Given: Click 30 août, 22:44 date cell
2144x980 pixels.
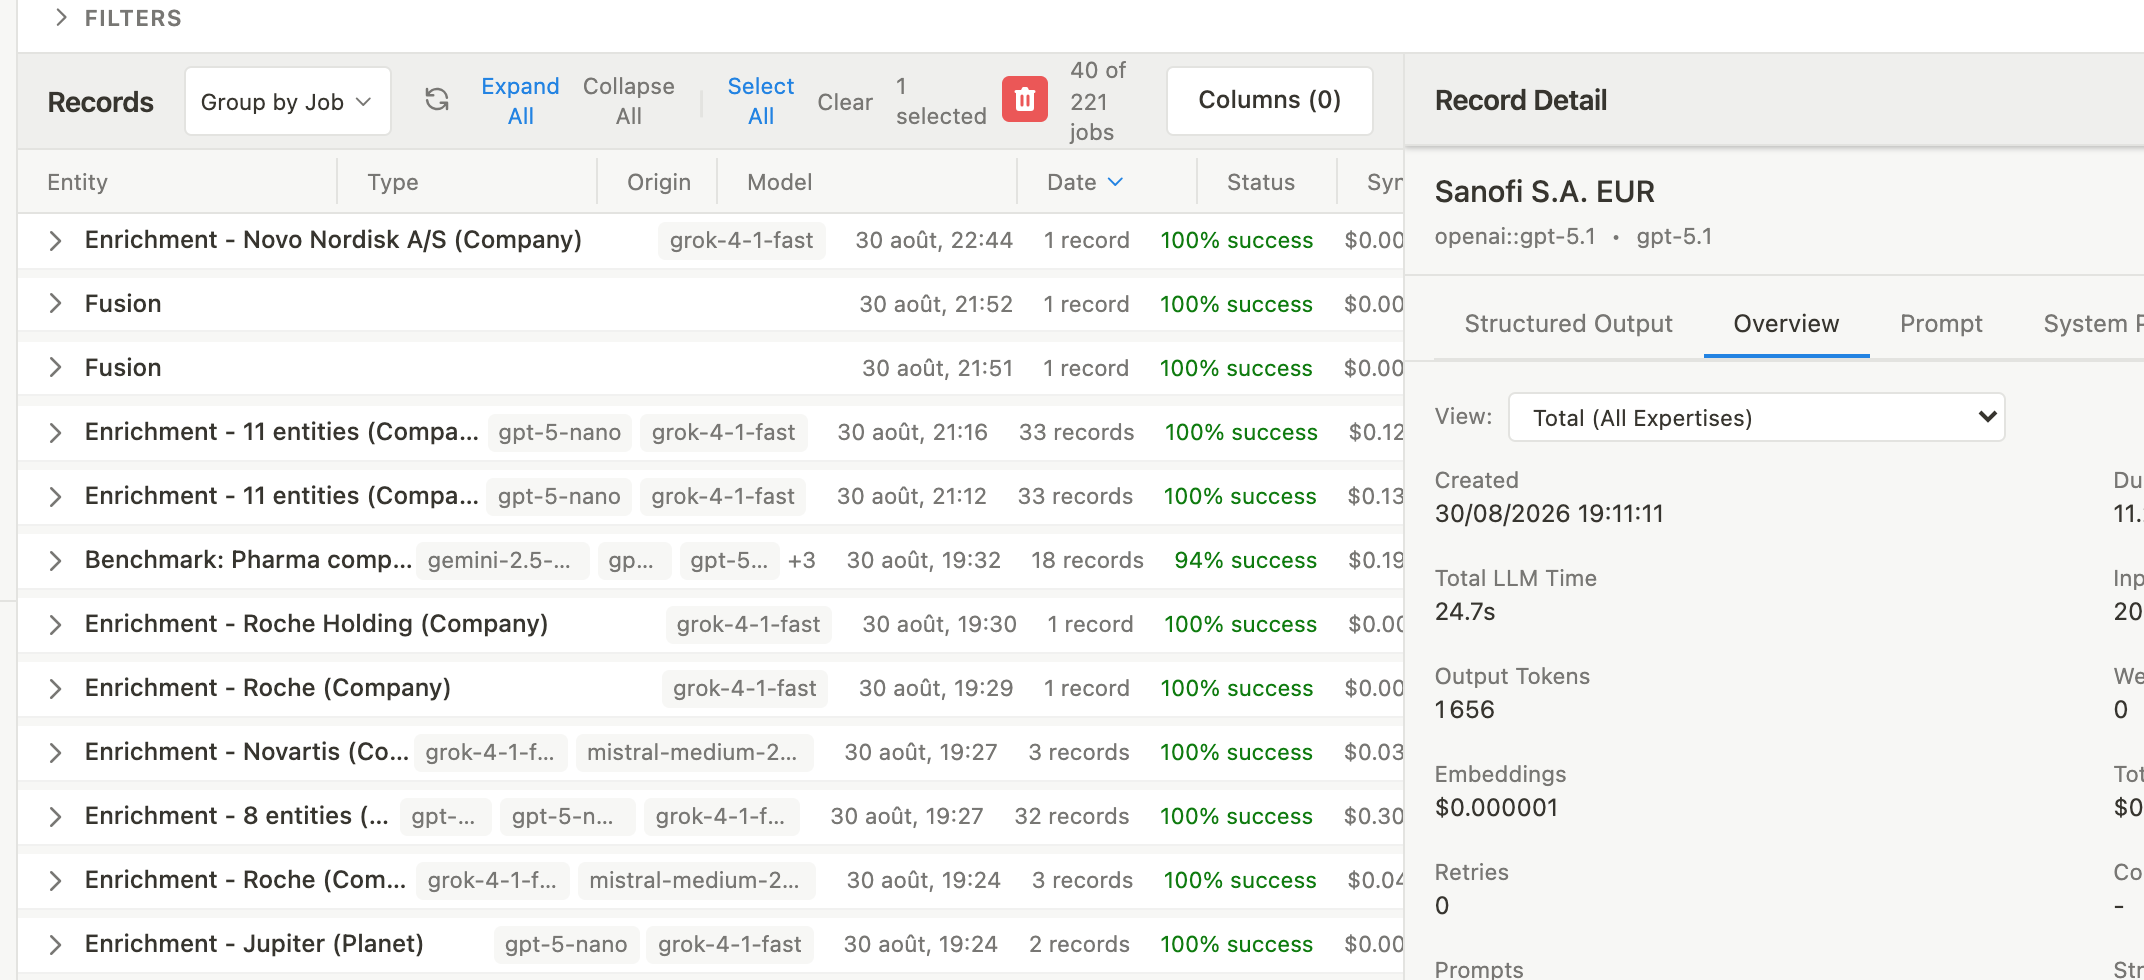Looking at the screenshot, I should pyautogui.click(x=934, y=240).
